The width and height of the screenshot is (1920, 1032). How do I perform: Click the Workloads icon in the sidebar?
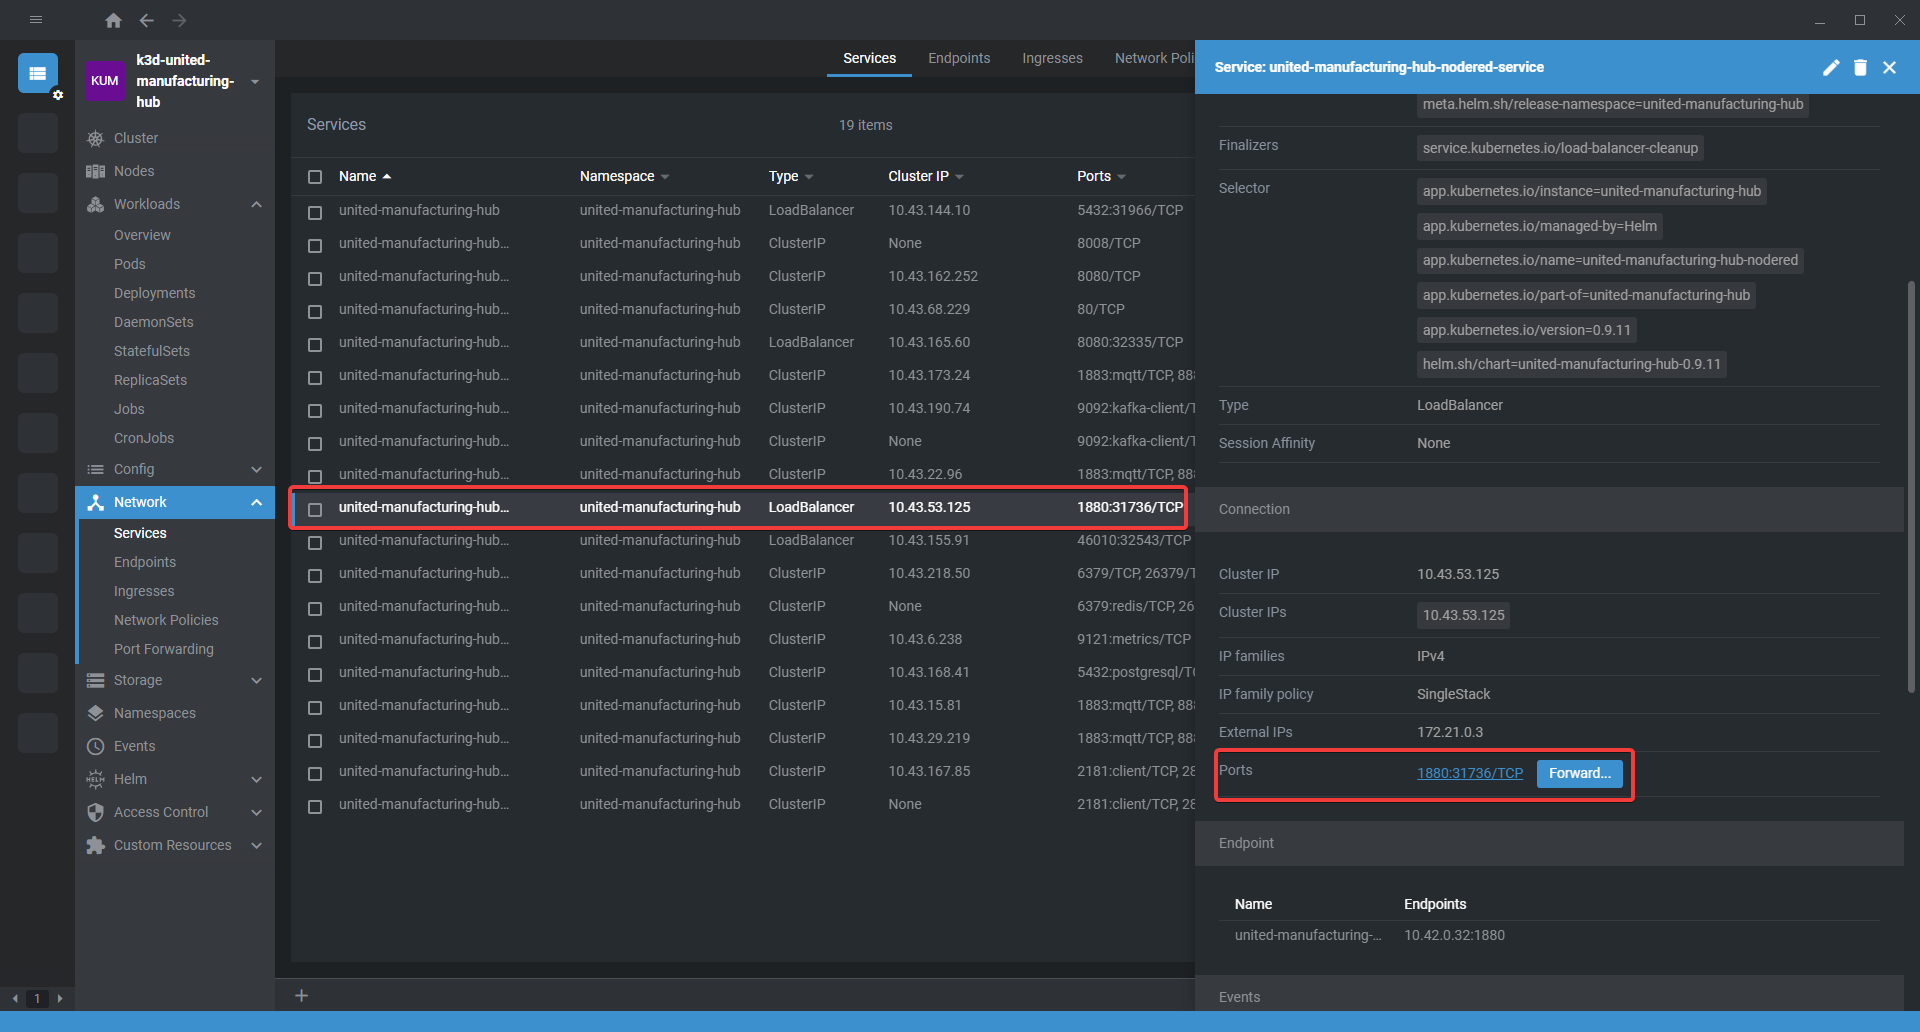click(x=96, y=204)
